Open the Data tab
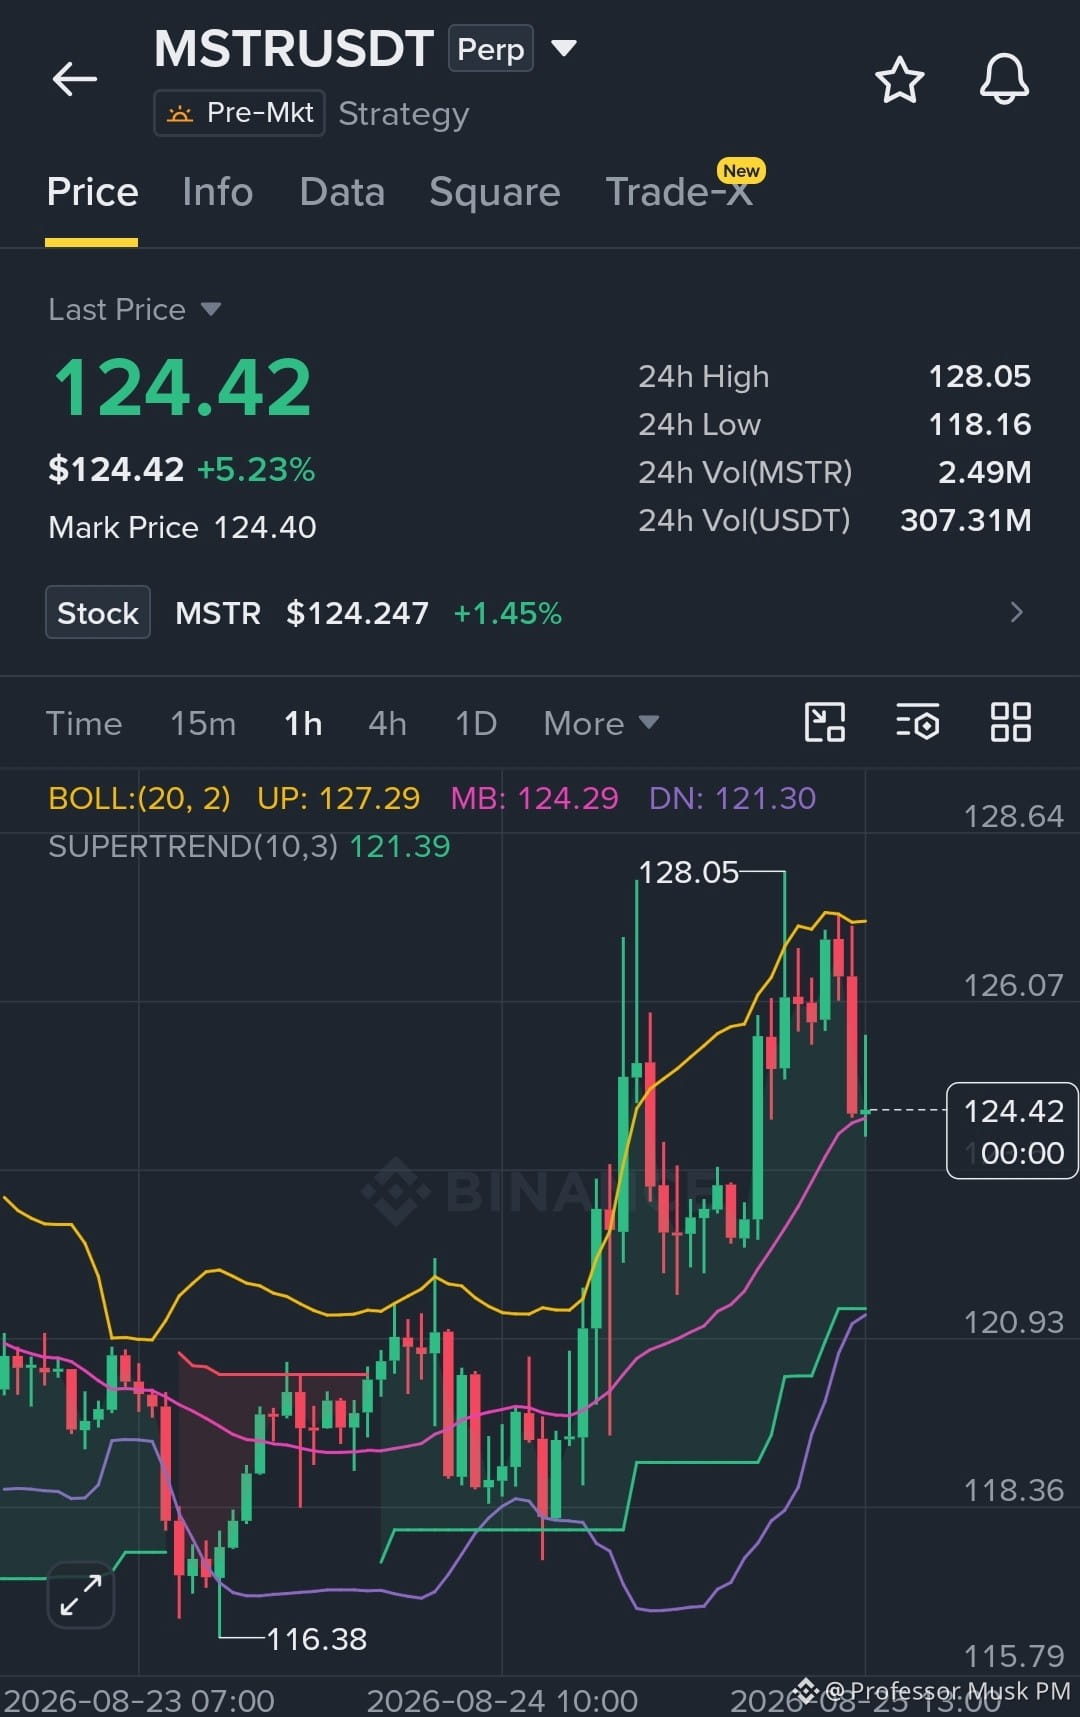Screen dimensions: 1080x1717 (342, 192)
